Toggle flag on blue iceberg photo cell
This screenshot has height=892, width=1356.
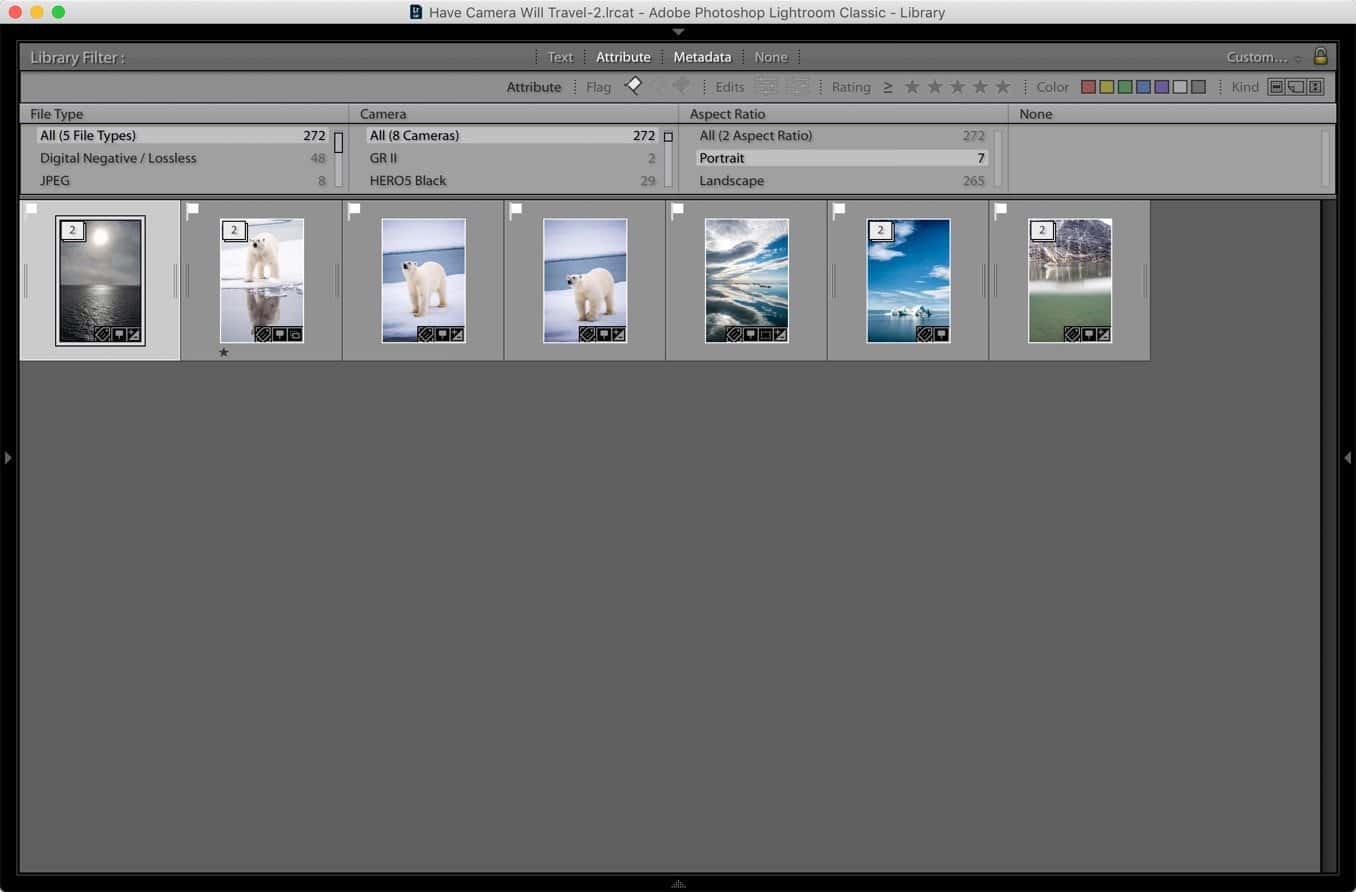click(x=839, y=210)
